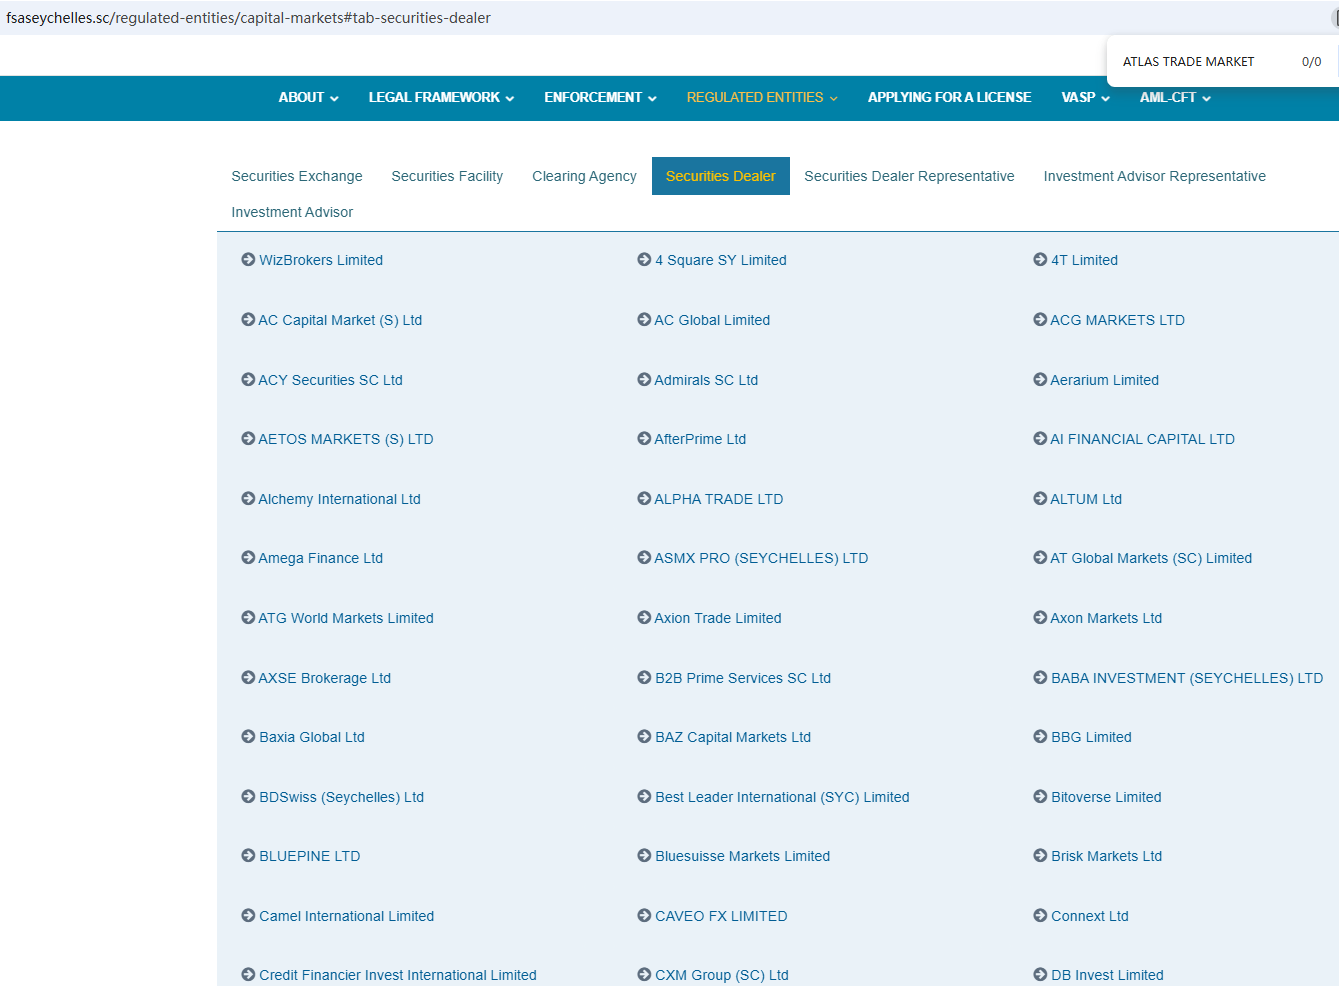
Task: Click the arrow icon beside AETOS MARKETS (S) LTD
Action: click(248, 439)
